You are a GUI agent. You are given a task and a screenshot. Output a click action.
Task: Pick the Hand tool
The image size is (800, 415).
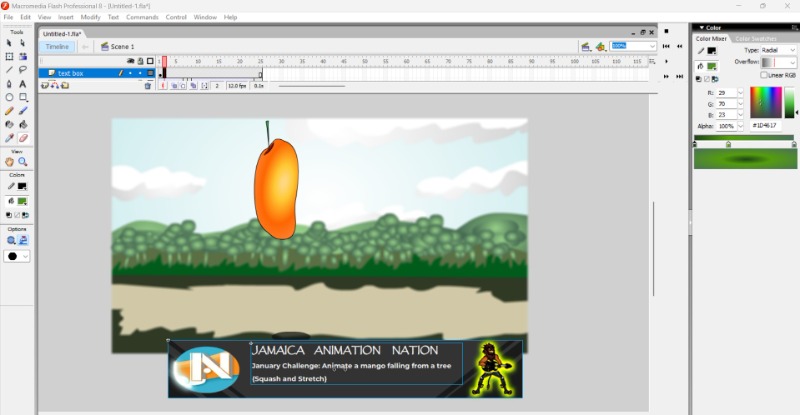coord(10,162)
